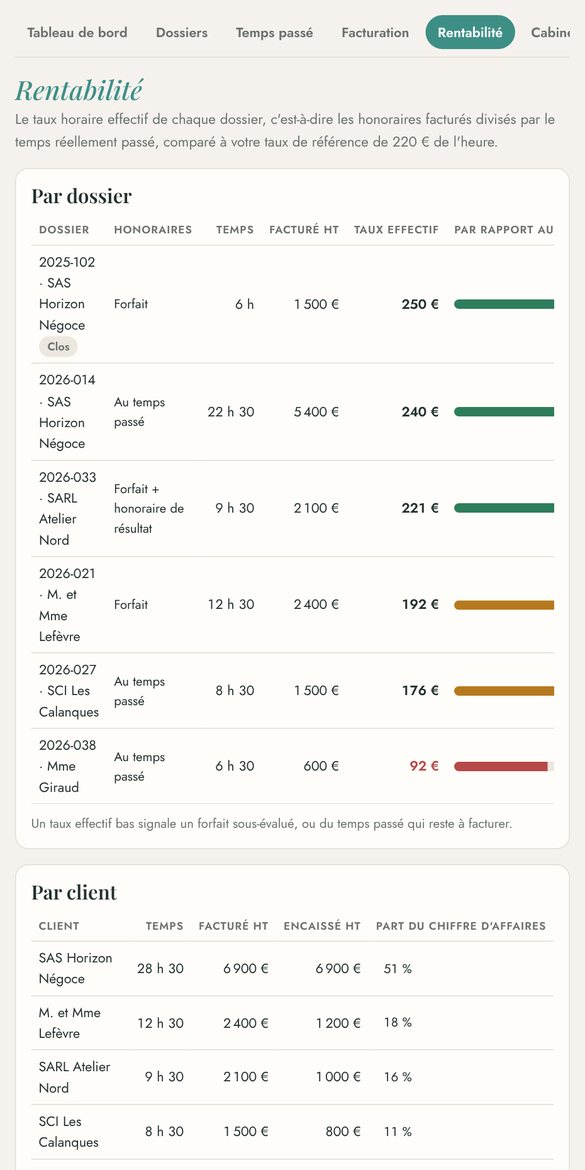The height and width of the screenshot is (1170, 585).
Task: Select the active Rentabilité tab
Action: tap(470, 32)
